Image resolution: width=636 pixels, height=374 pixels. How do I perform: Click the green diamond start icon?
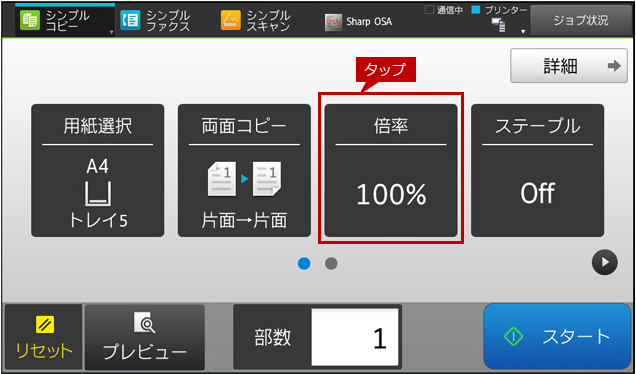(514, 336)
